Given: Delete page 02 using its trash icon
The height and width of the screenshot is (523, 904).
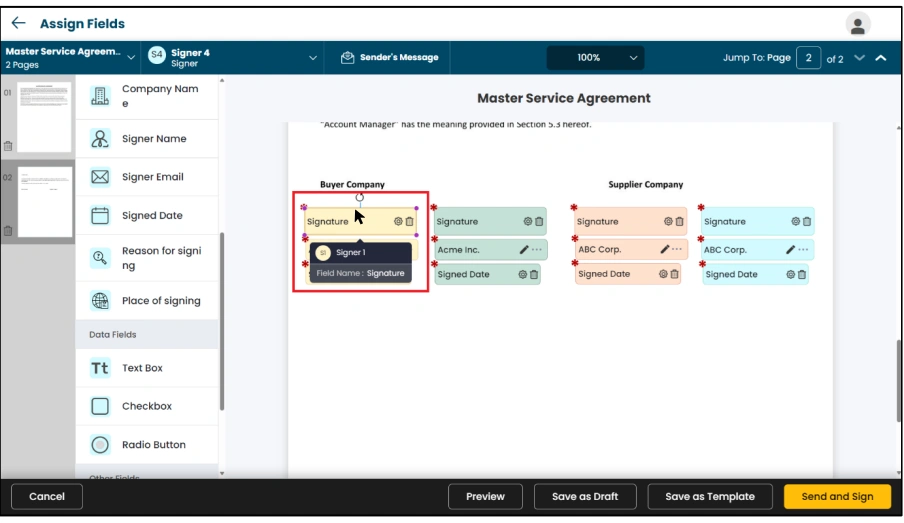Looking at the screenshot, I should [x=8, y=231].
